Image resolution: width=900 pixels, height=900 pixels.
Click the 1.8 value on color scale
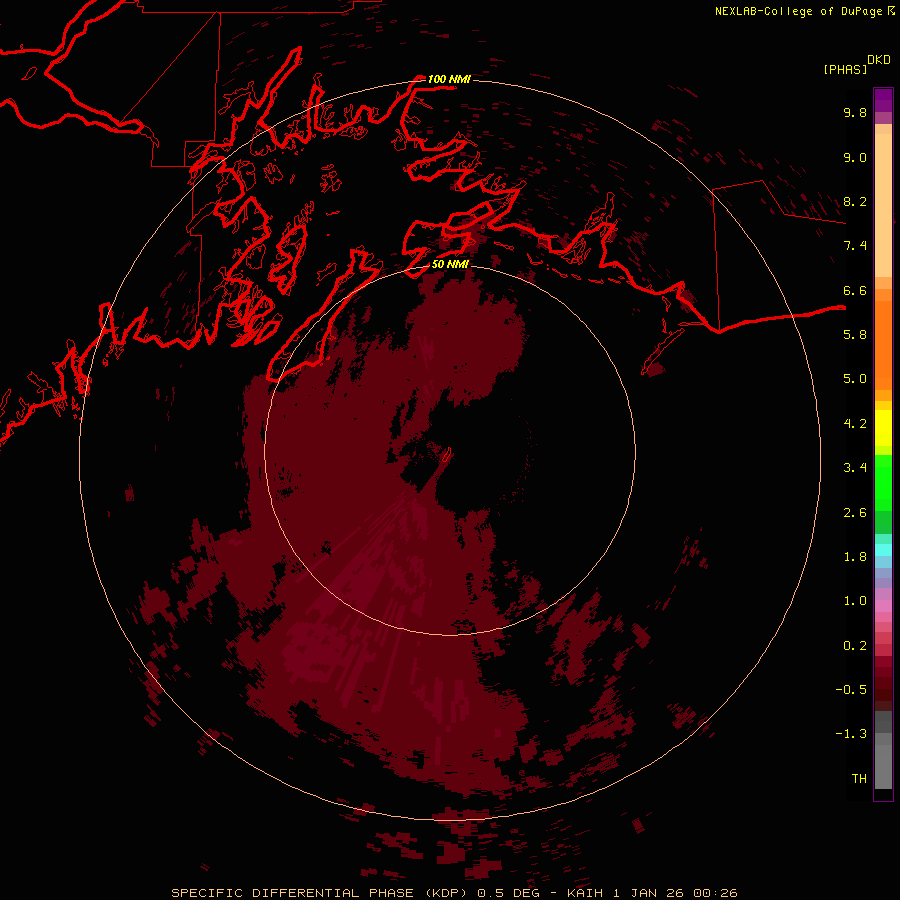point(855,557)
